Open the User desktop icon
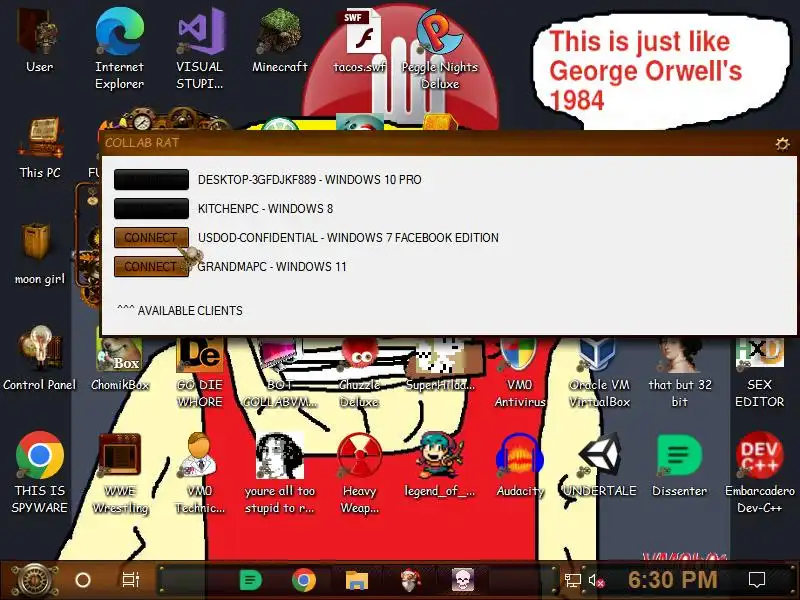Screen dimensions: 800x600 (x=39, y=41)
